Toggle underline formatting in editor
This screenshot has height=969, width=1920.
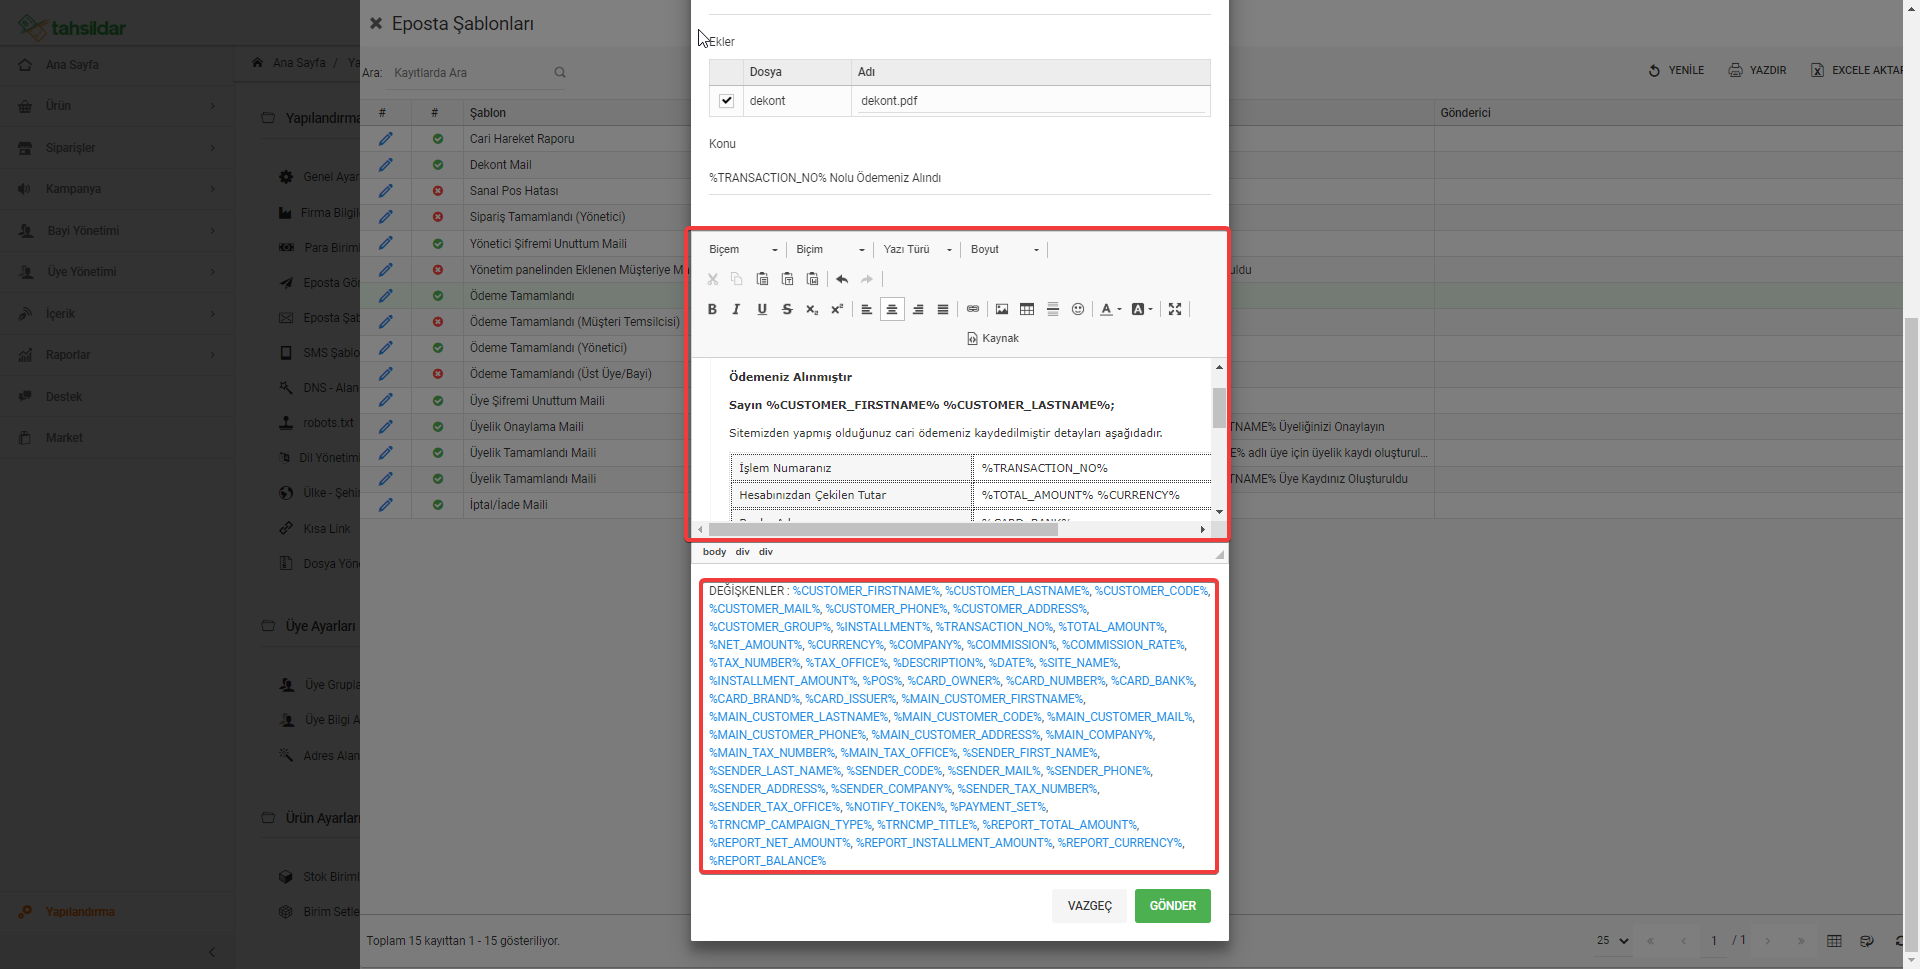pyautogui.click(x=762, y=309)
